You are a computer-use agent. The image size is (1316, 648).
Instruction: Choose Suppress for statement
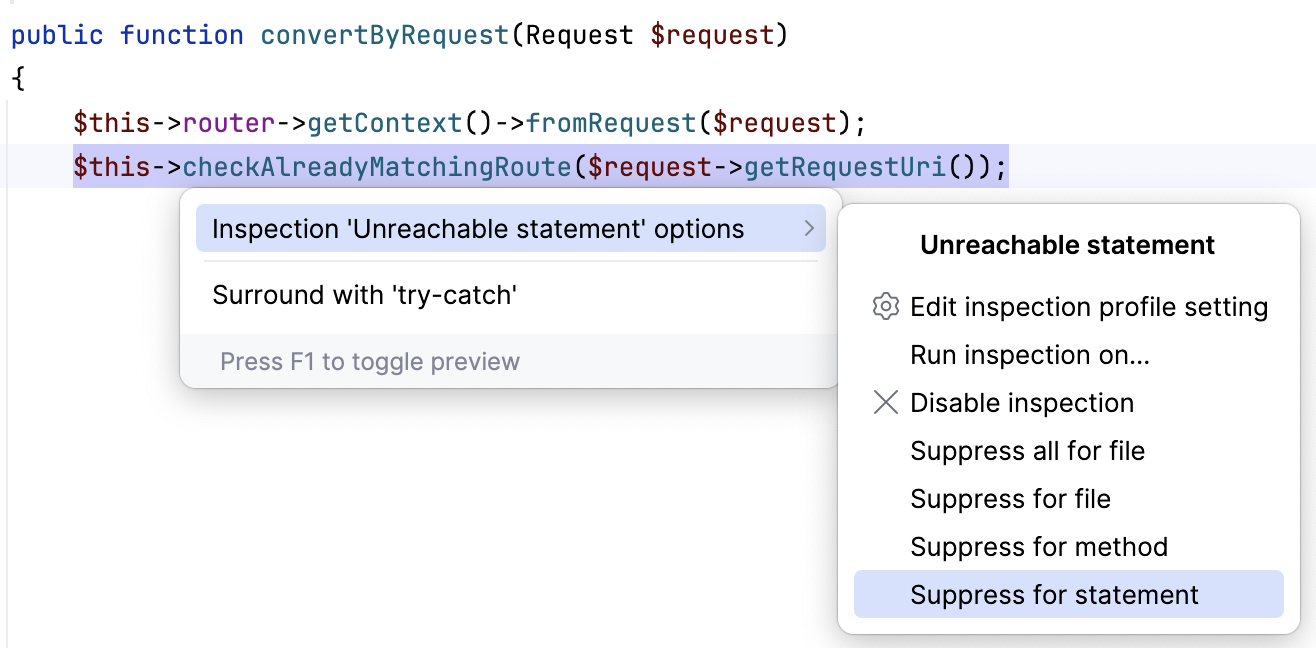1054,595
